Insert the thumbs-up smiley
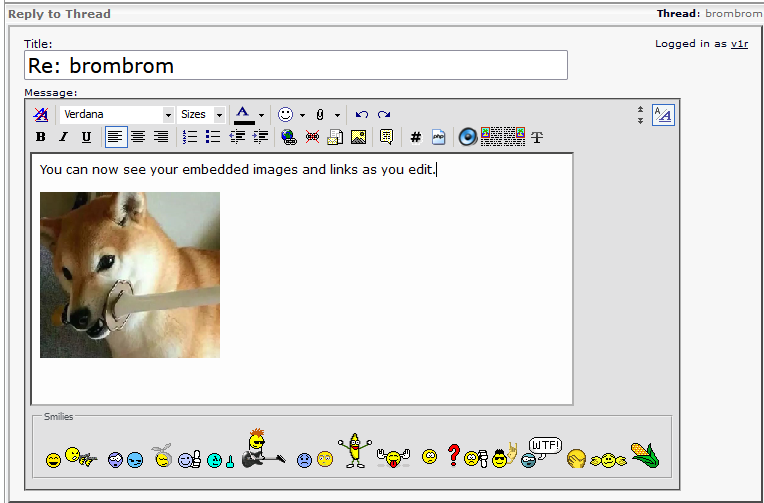The width and height of the screenshot is (764, 503). click(x=190, y=460)
